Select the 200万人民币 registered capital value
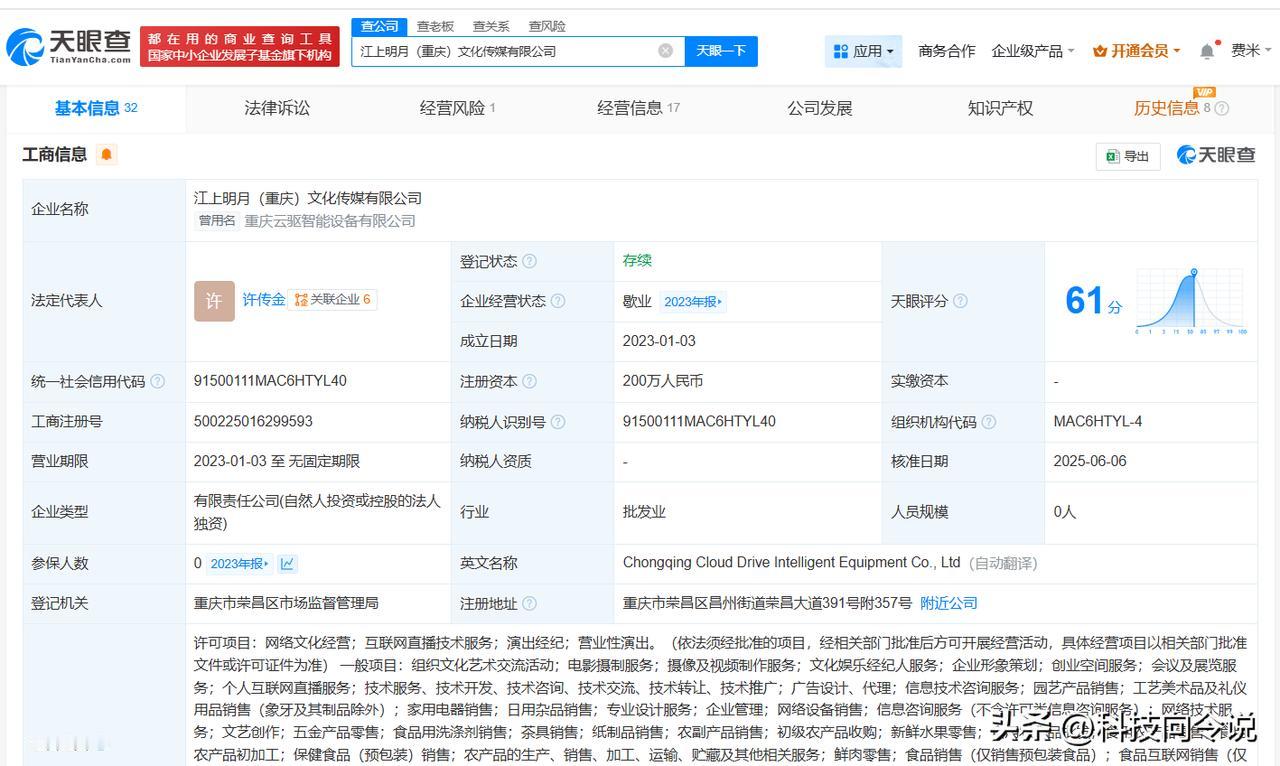This screenshot has height=766, width=1280. pos(663,381)
